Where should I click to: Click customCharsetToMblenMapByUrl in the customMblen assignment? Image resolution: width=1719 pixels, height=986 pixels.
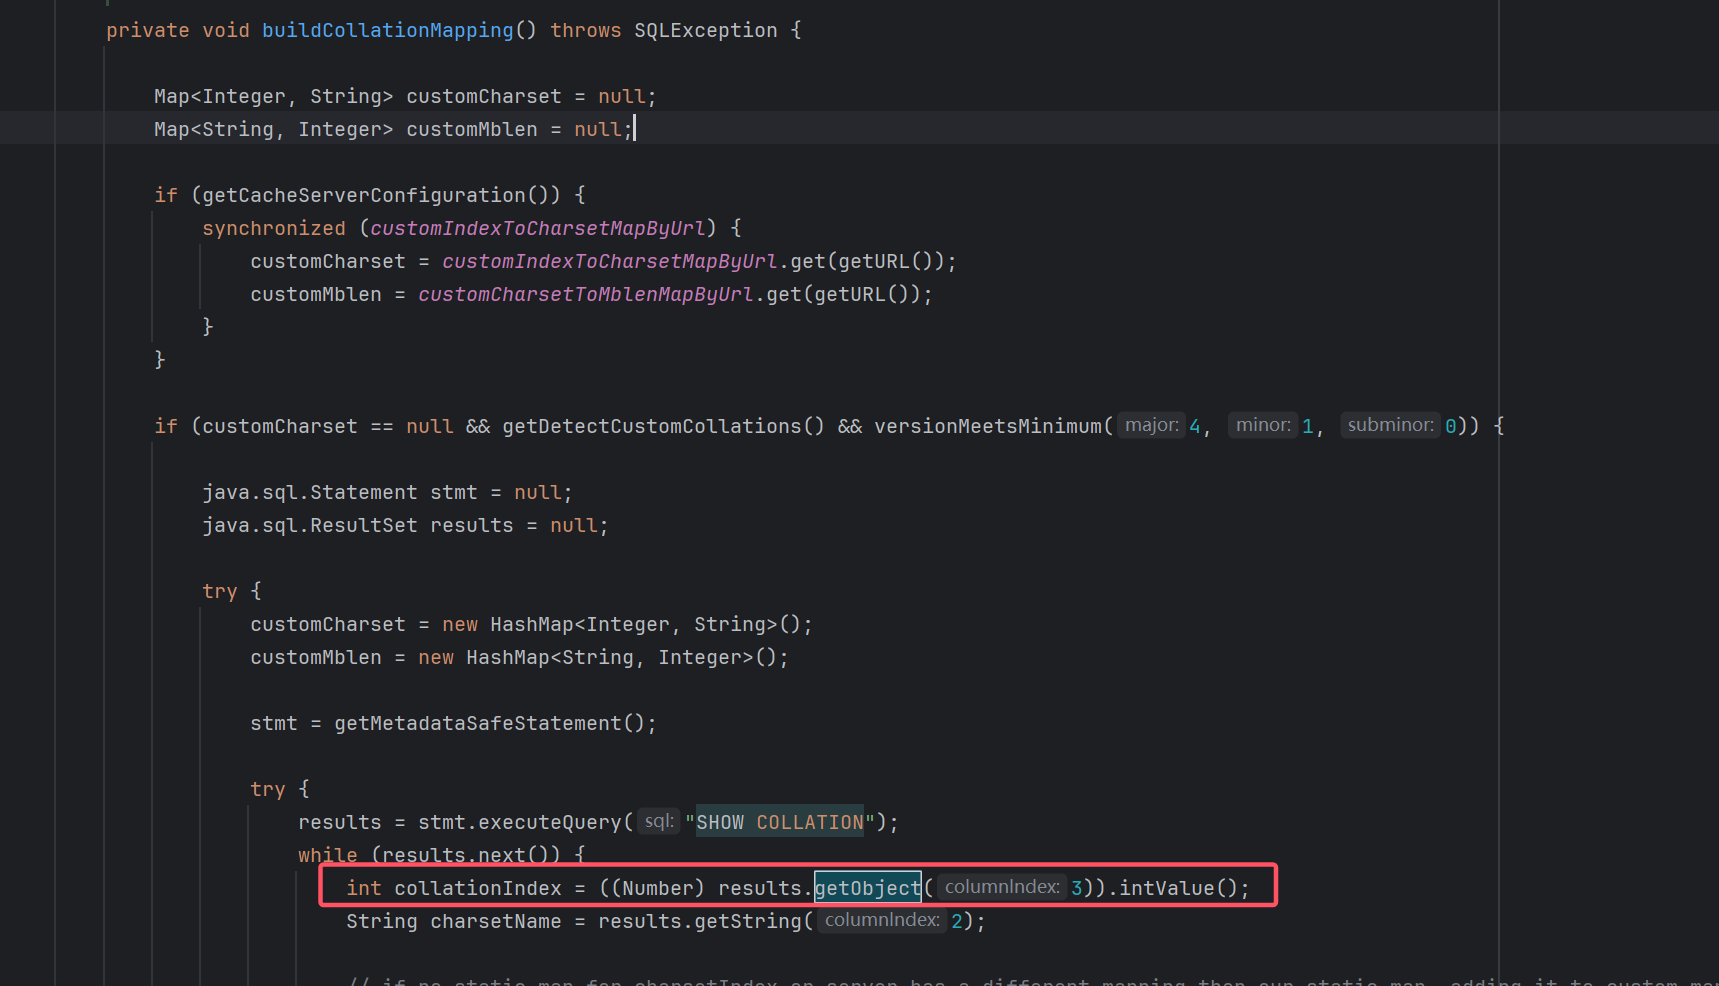(585, 294)
